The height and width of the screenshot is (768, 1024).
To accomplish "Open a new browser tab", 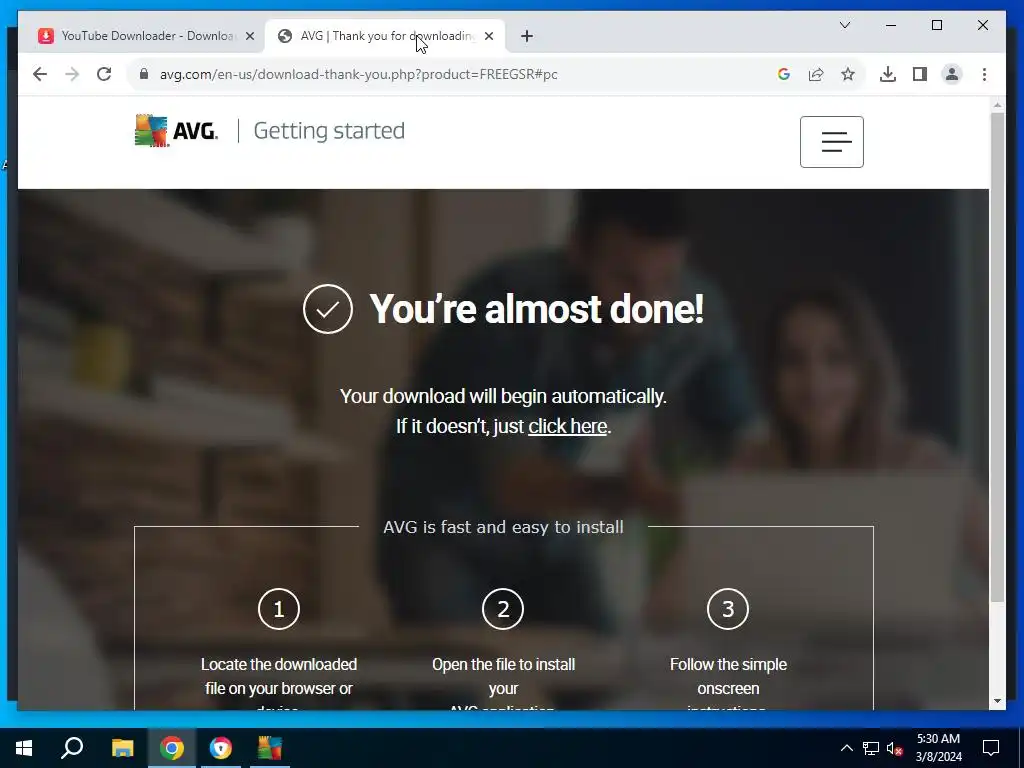I will click(527, 37).
